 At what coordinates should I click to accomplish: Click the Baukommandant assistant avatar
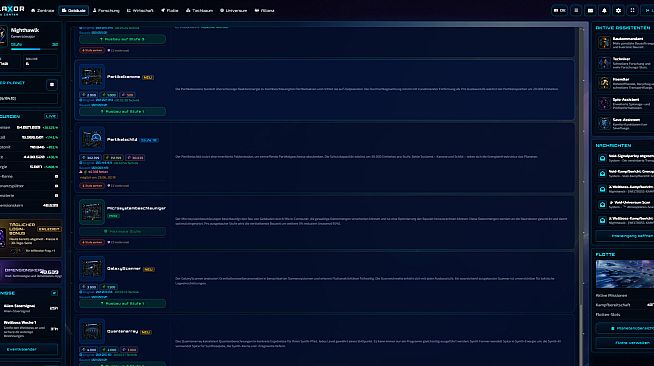[x=604, y=43]
